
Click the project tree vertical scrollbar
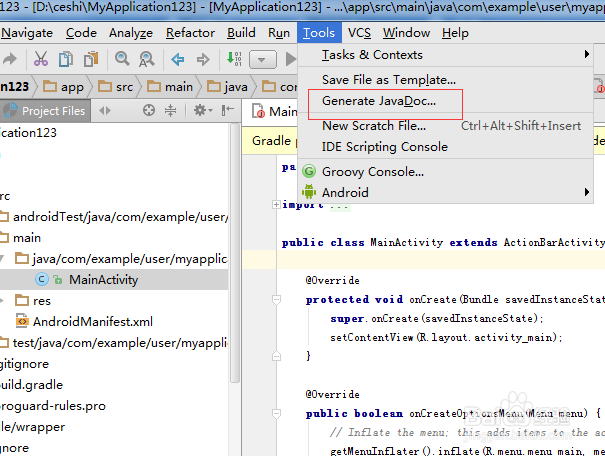[x=235, y=253]
